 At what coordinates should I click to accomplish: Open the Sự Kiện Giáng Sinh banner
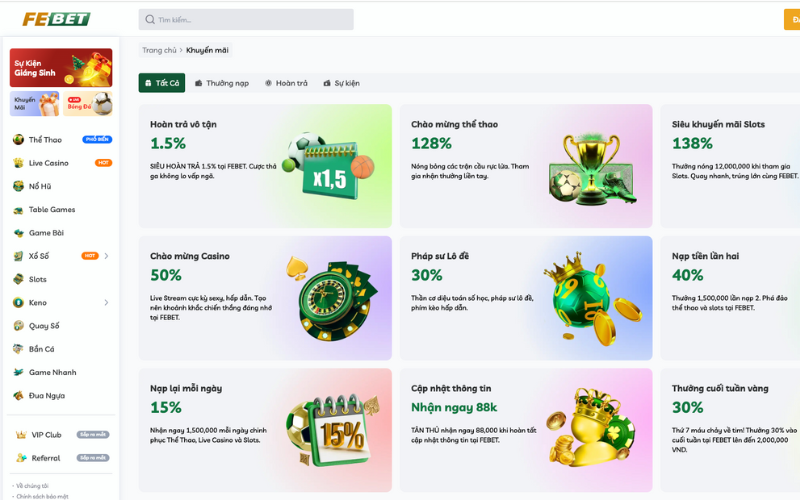tap(61, 68)
